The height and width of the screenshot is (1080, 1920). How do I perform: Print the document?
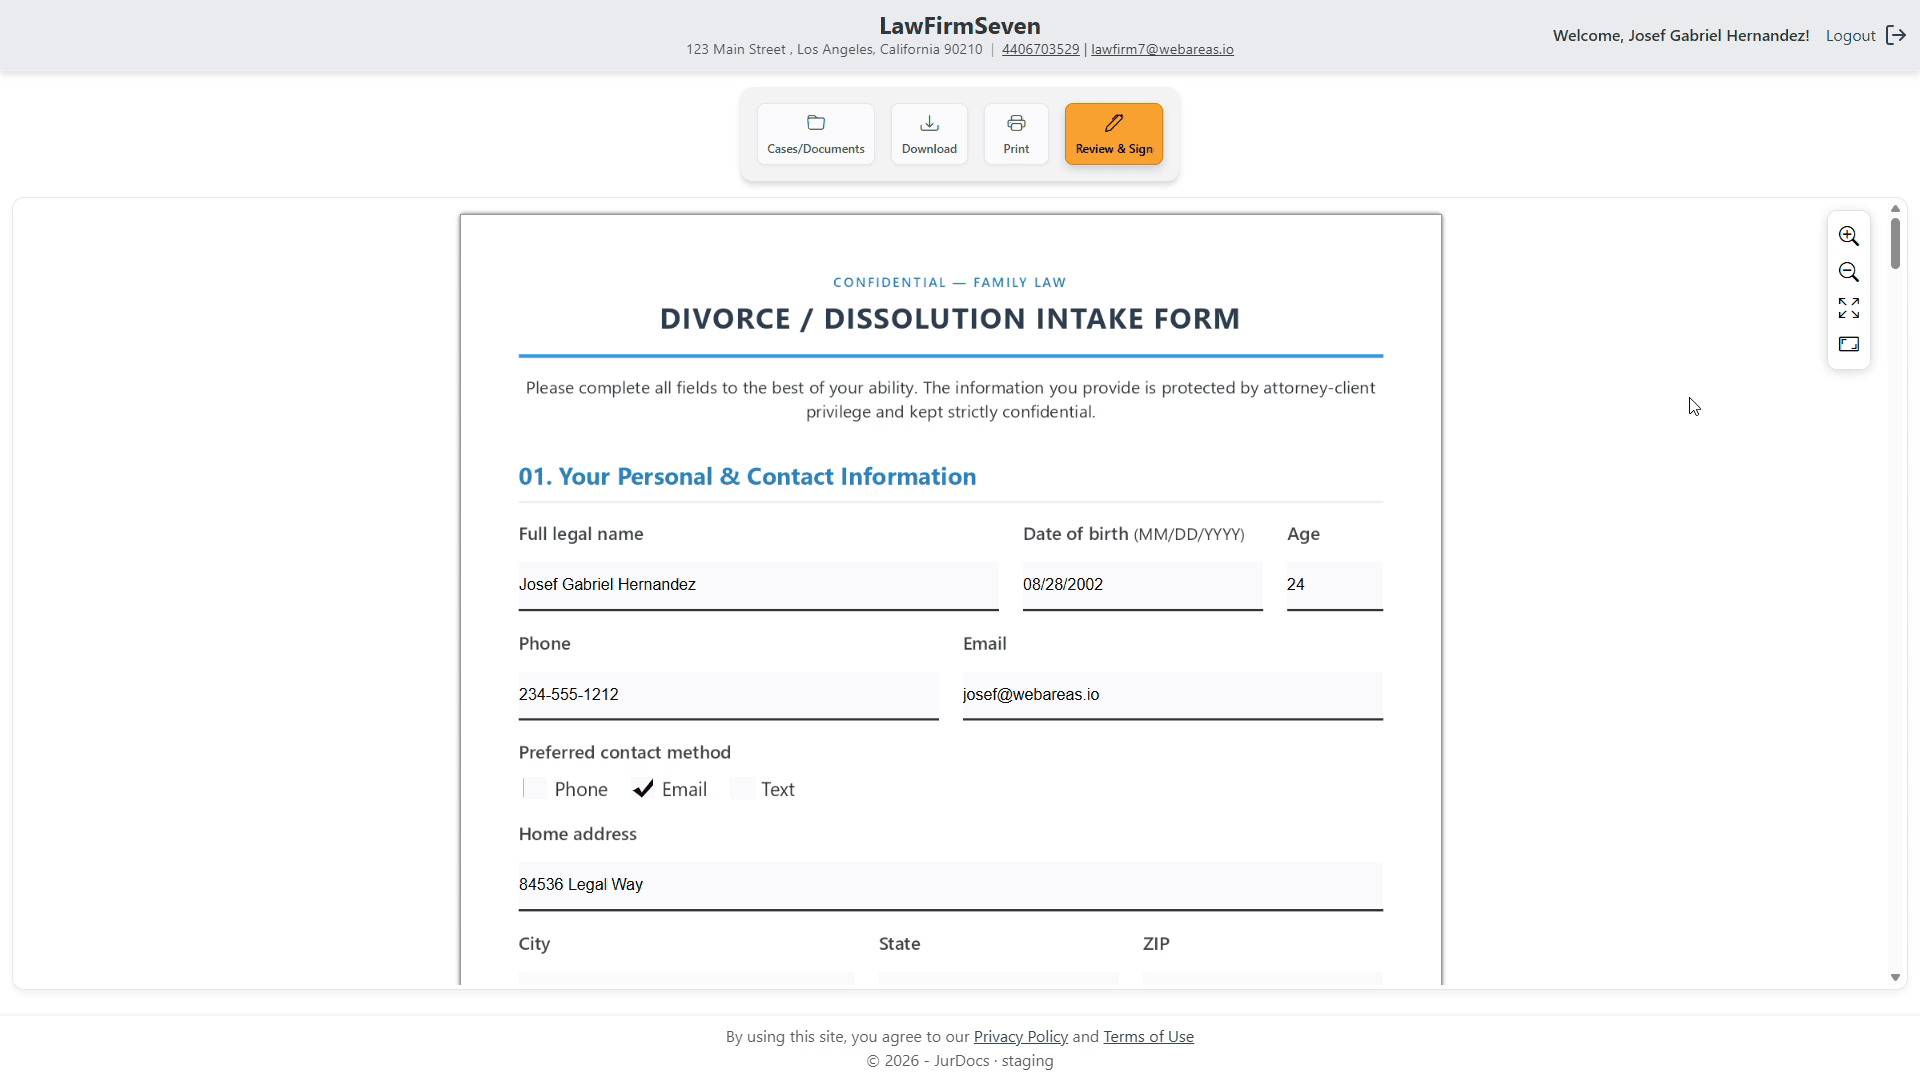pyautogui.click(x=1016, y=134)
